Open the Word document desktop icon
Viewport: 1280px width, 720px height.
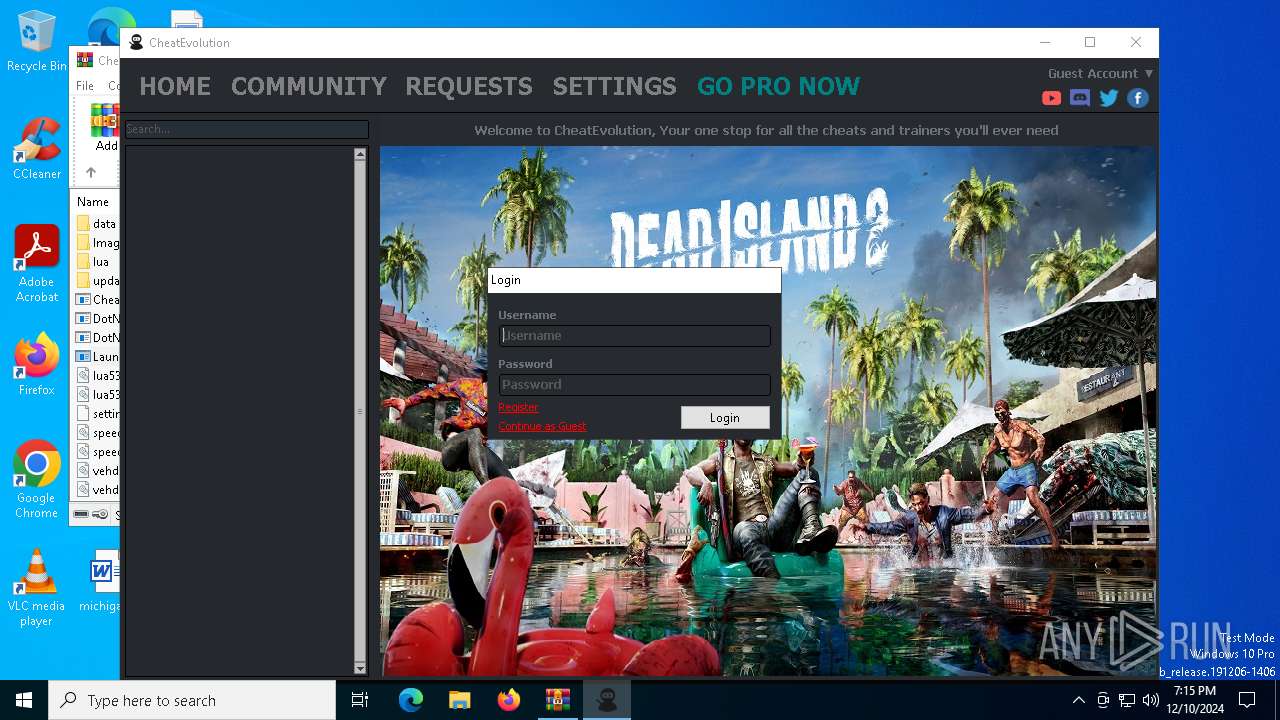103,580
